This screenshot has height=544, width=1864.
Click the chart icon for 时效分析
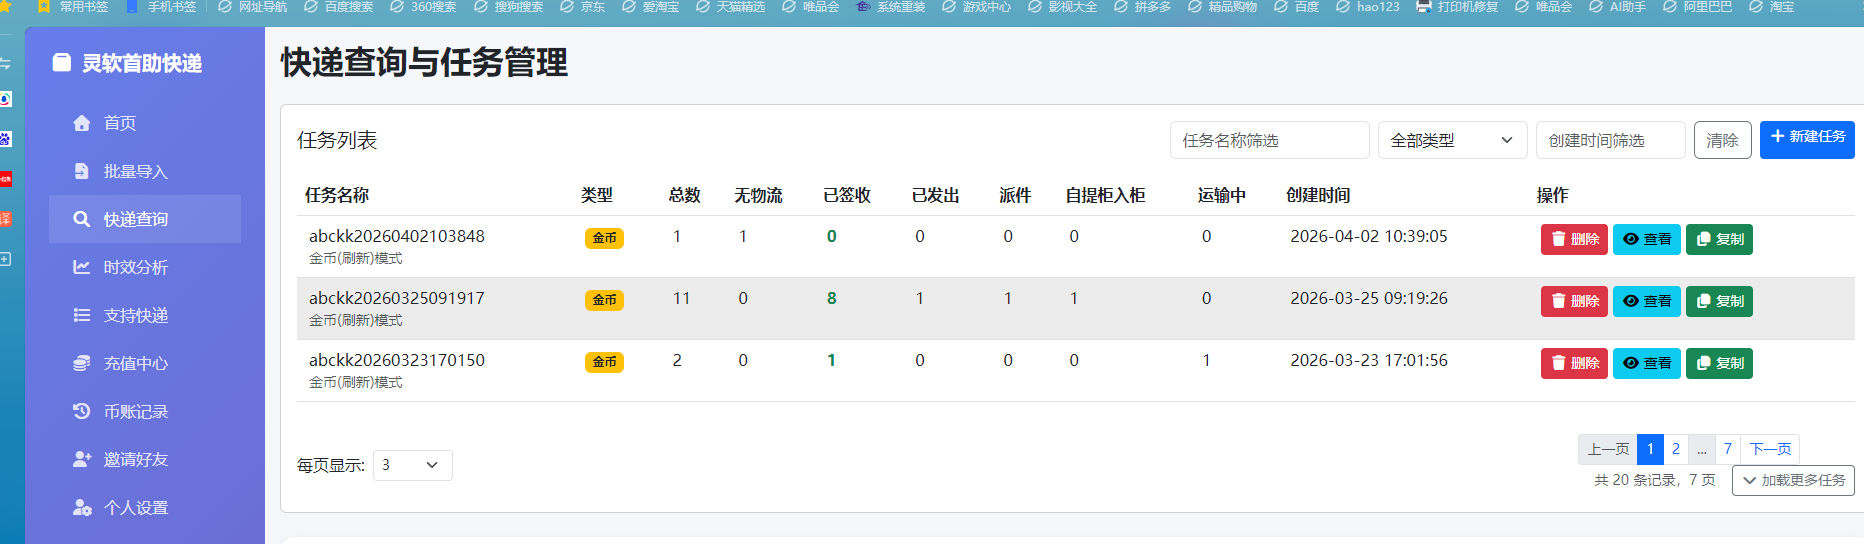(x=82, y=267)
